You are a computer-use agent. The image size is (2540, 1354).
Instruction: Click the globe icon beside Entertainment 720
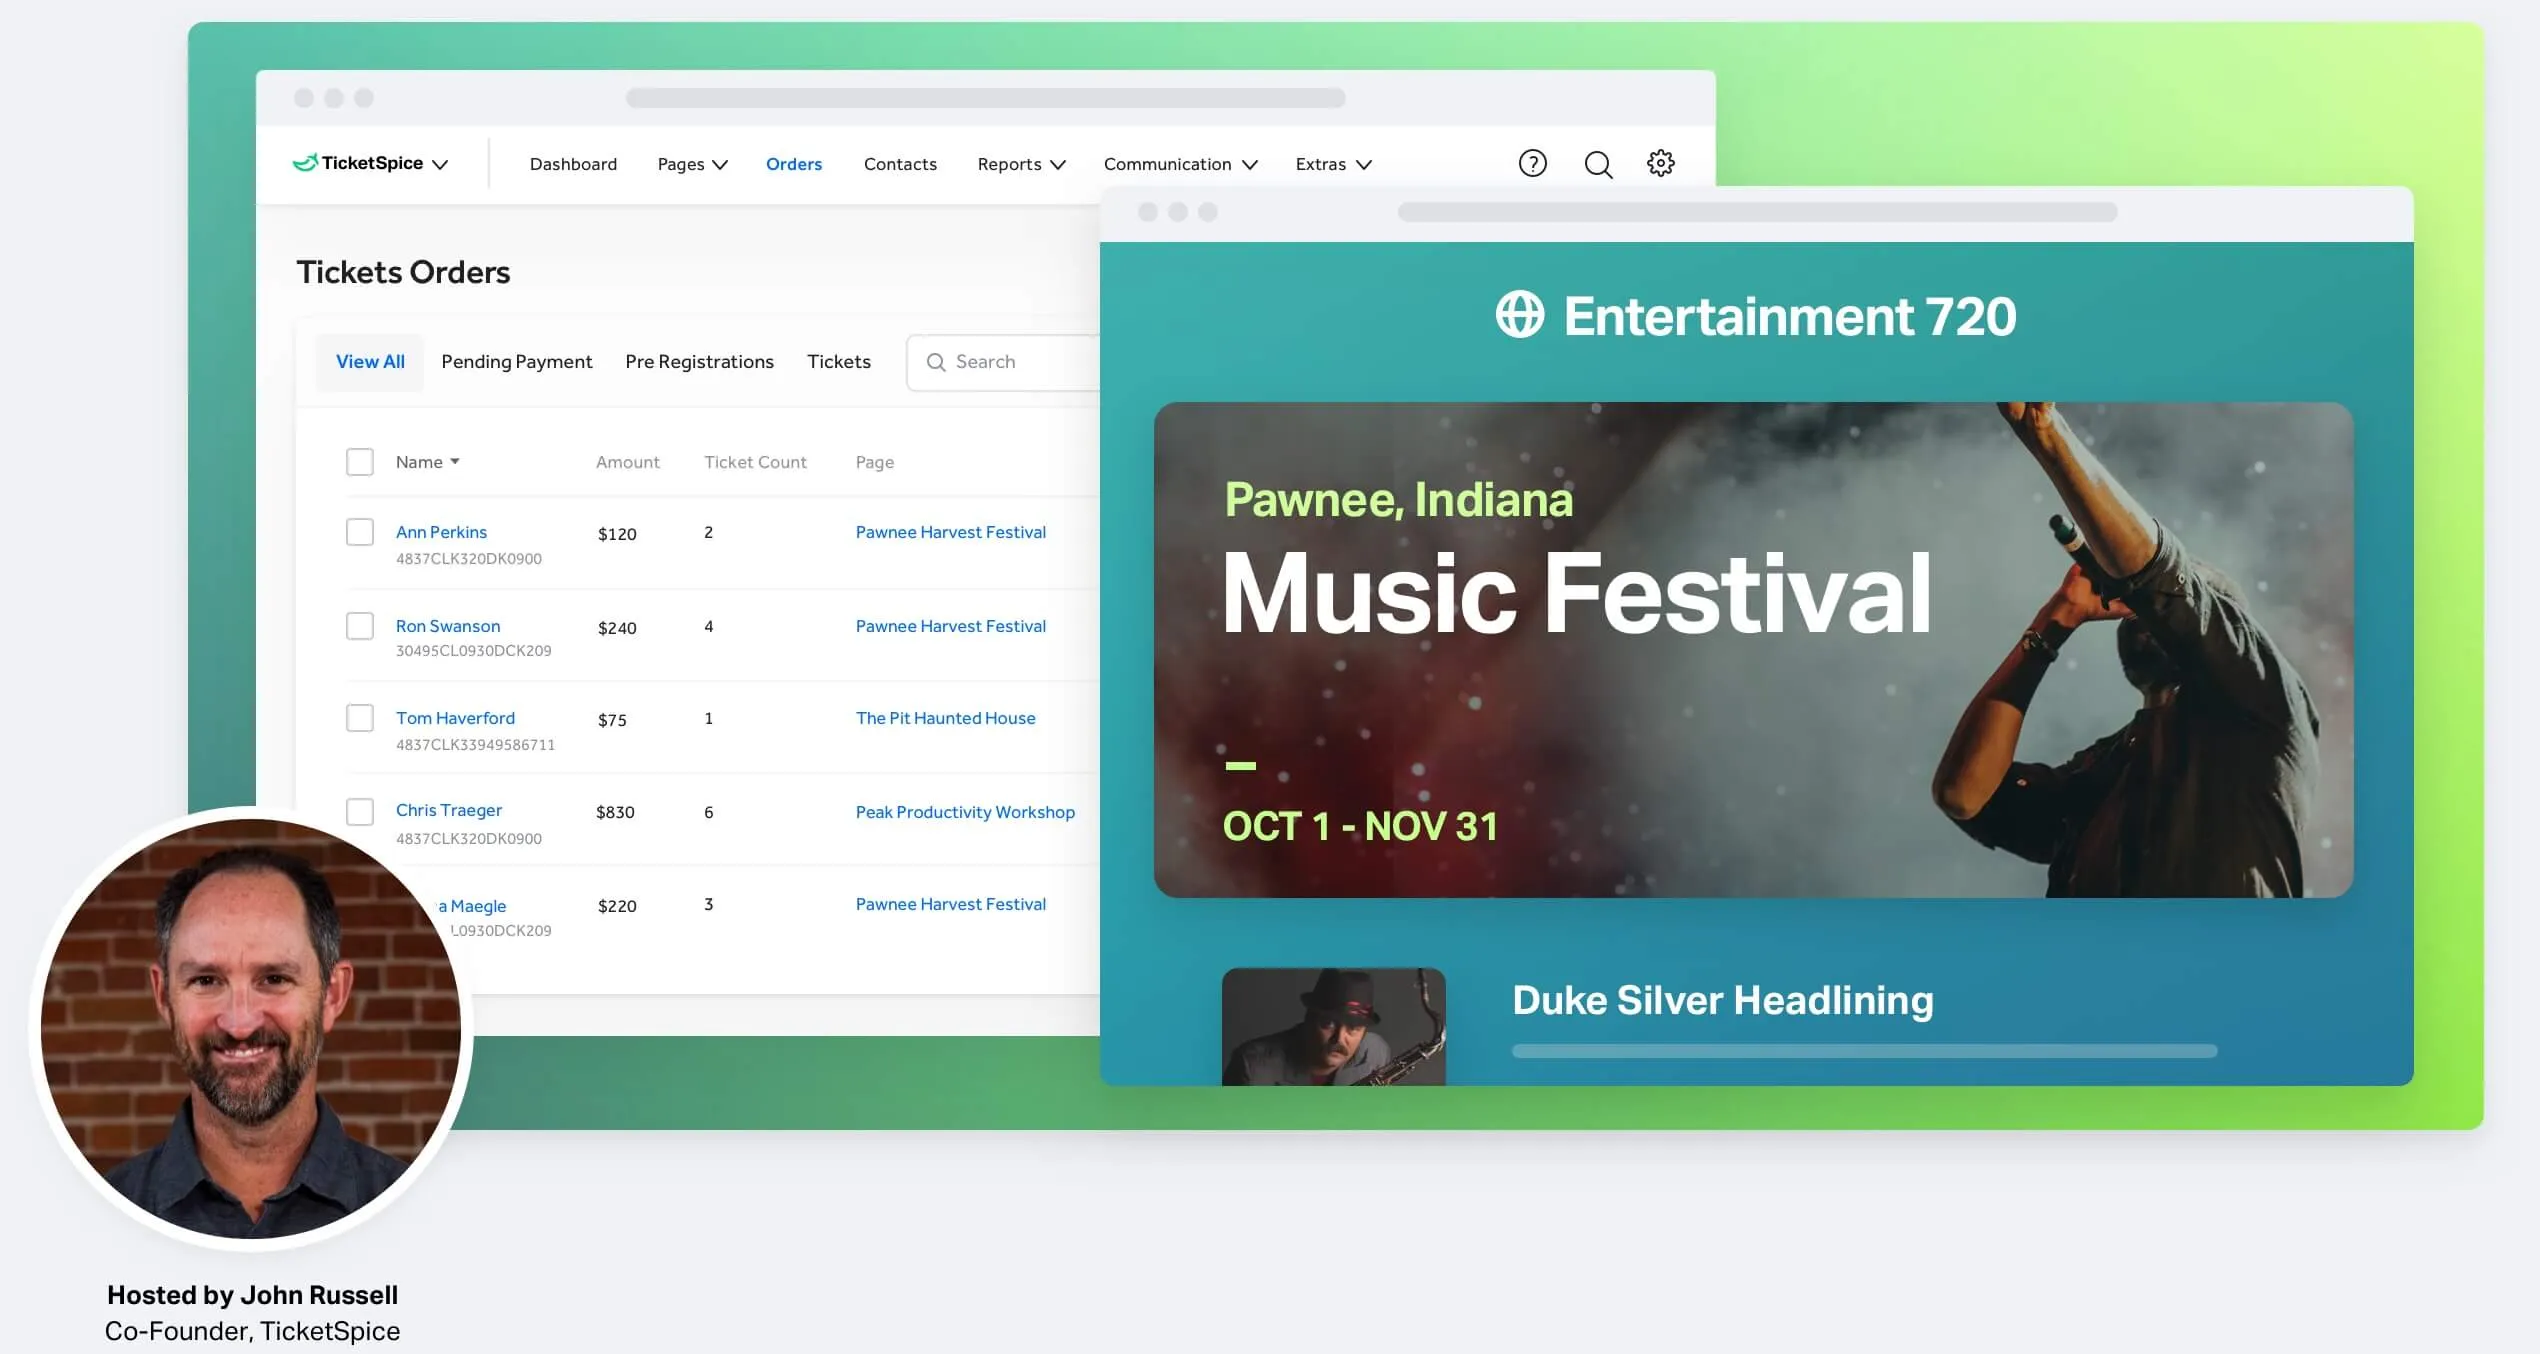[x=1519, y=315]
